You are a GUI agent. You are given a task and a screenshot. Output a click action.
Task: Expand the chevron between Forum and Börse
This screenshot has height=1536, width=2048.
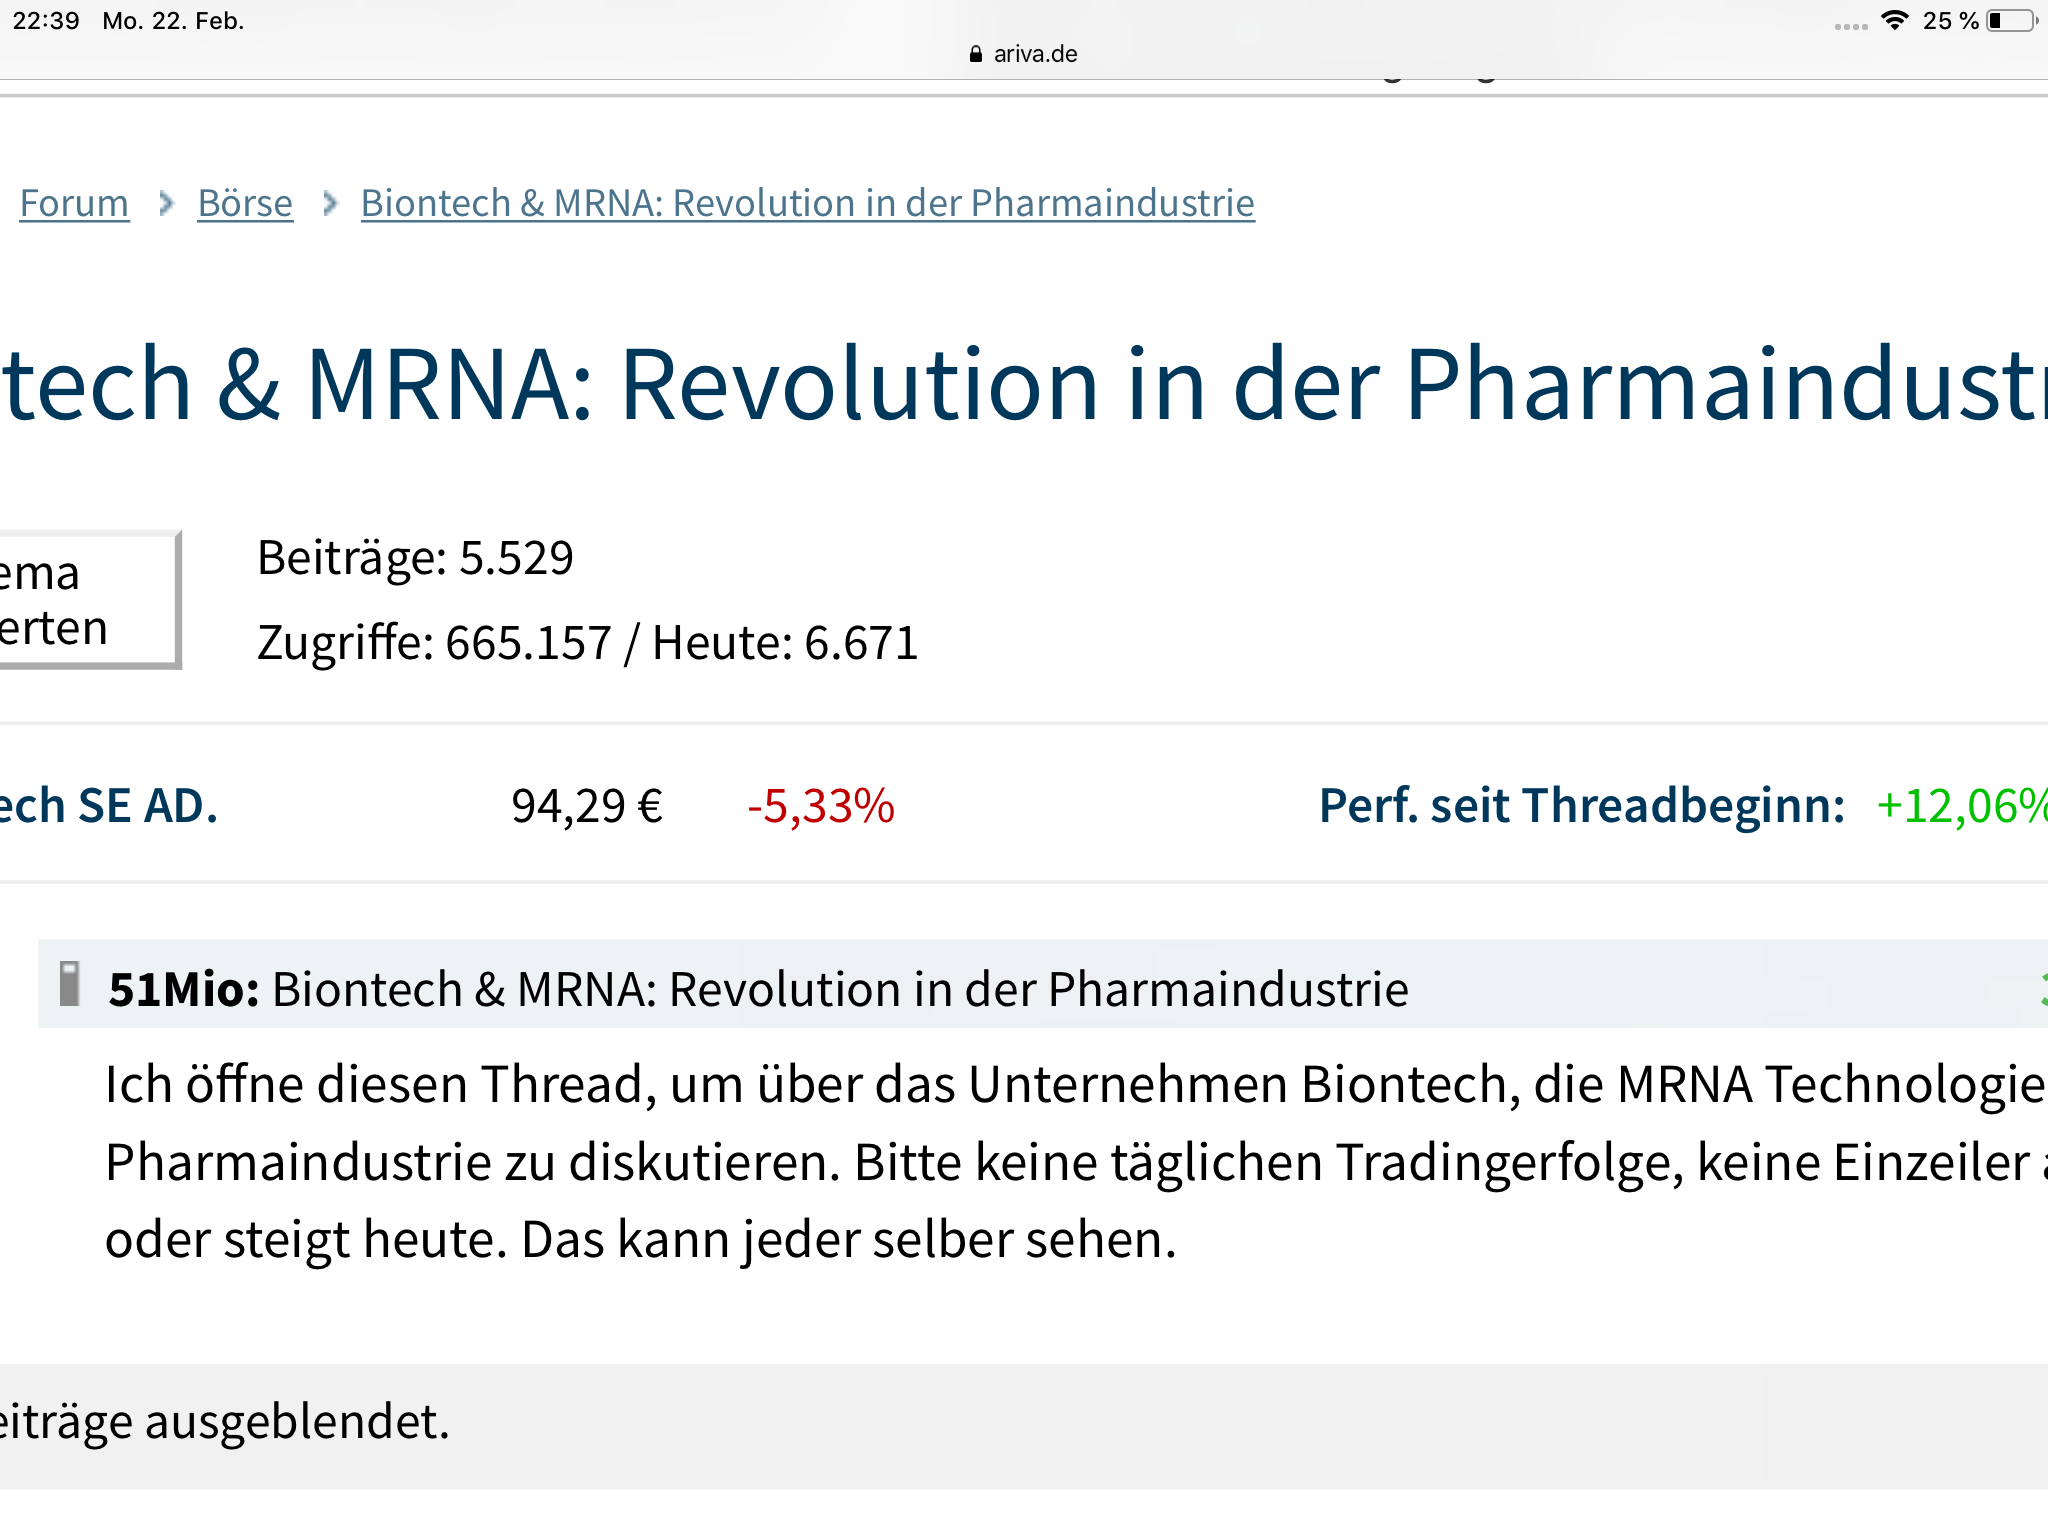click(x=165, y=203)
